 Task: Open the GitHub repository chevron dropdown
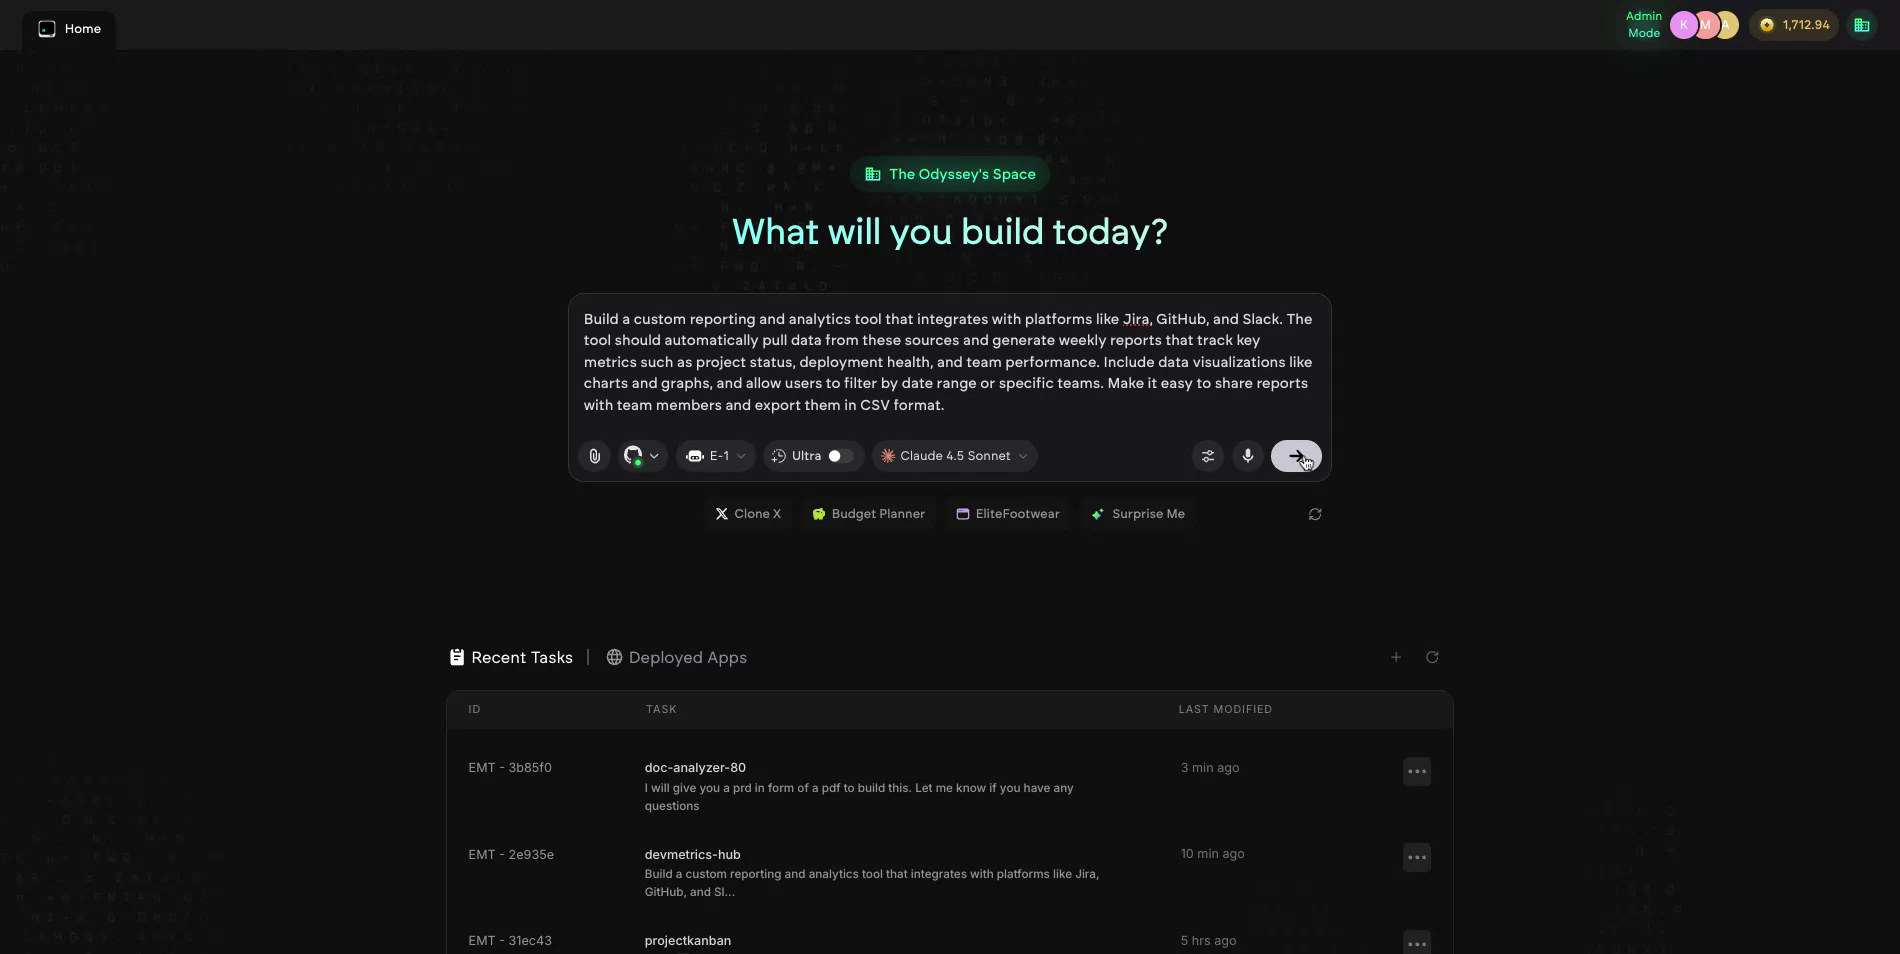point(654,456)
